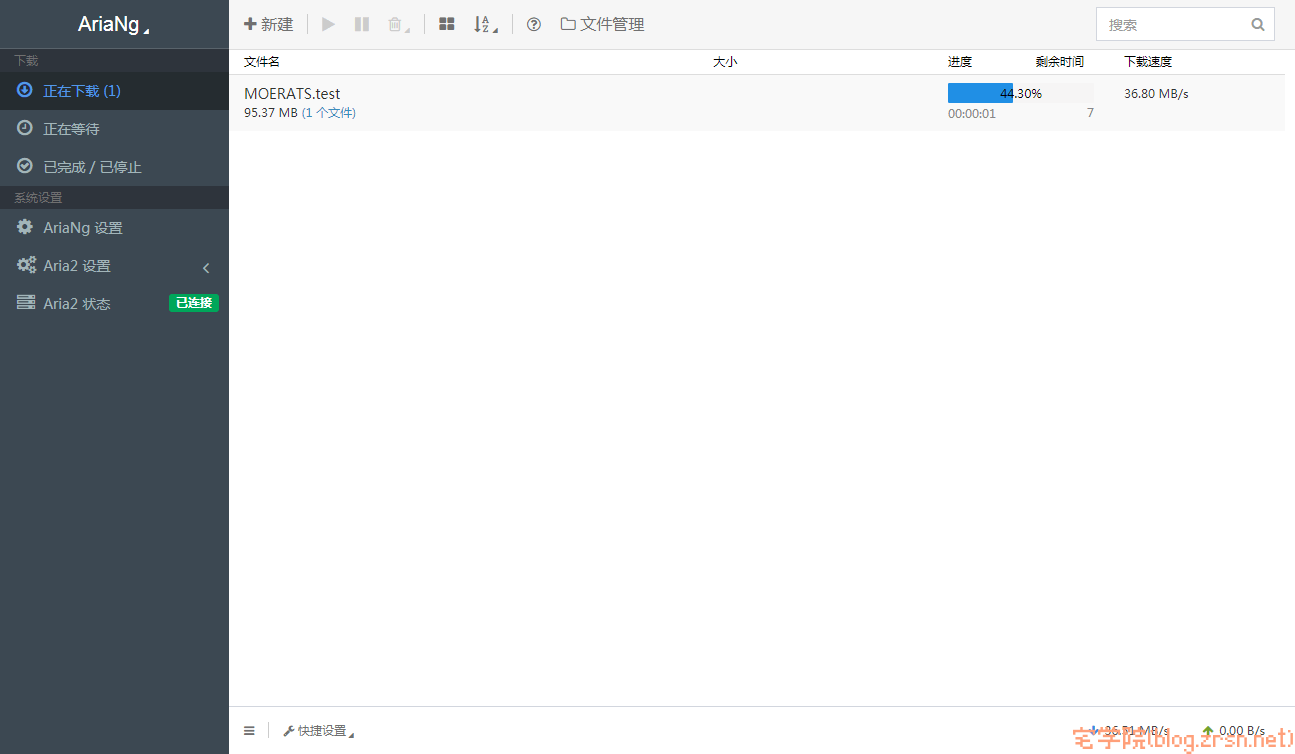Click the 44.30% progress bar
This screenshot has width=1295, height=754.
[1021, 93]
